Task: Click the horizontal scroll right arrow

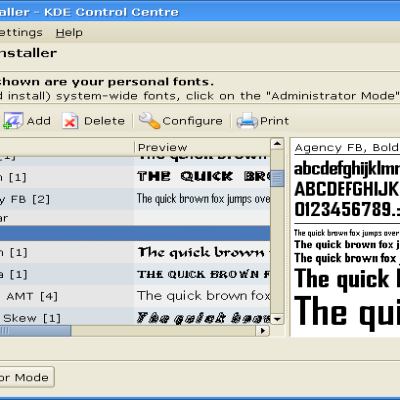Action: (263, 331)
